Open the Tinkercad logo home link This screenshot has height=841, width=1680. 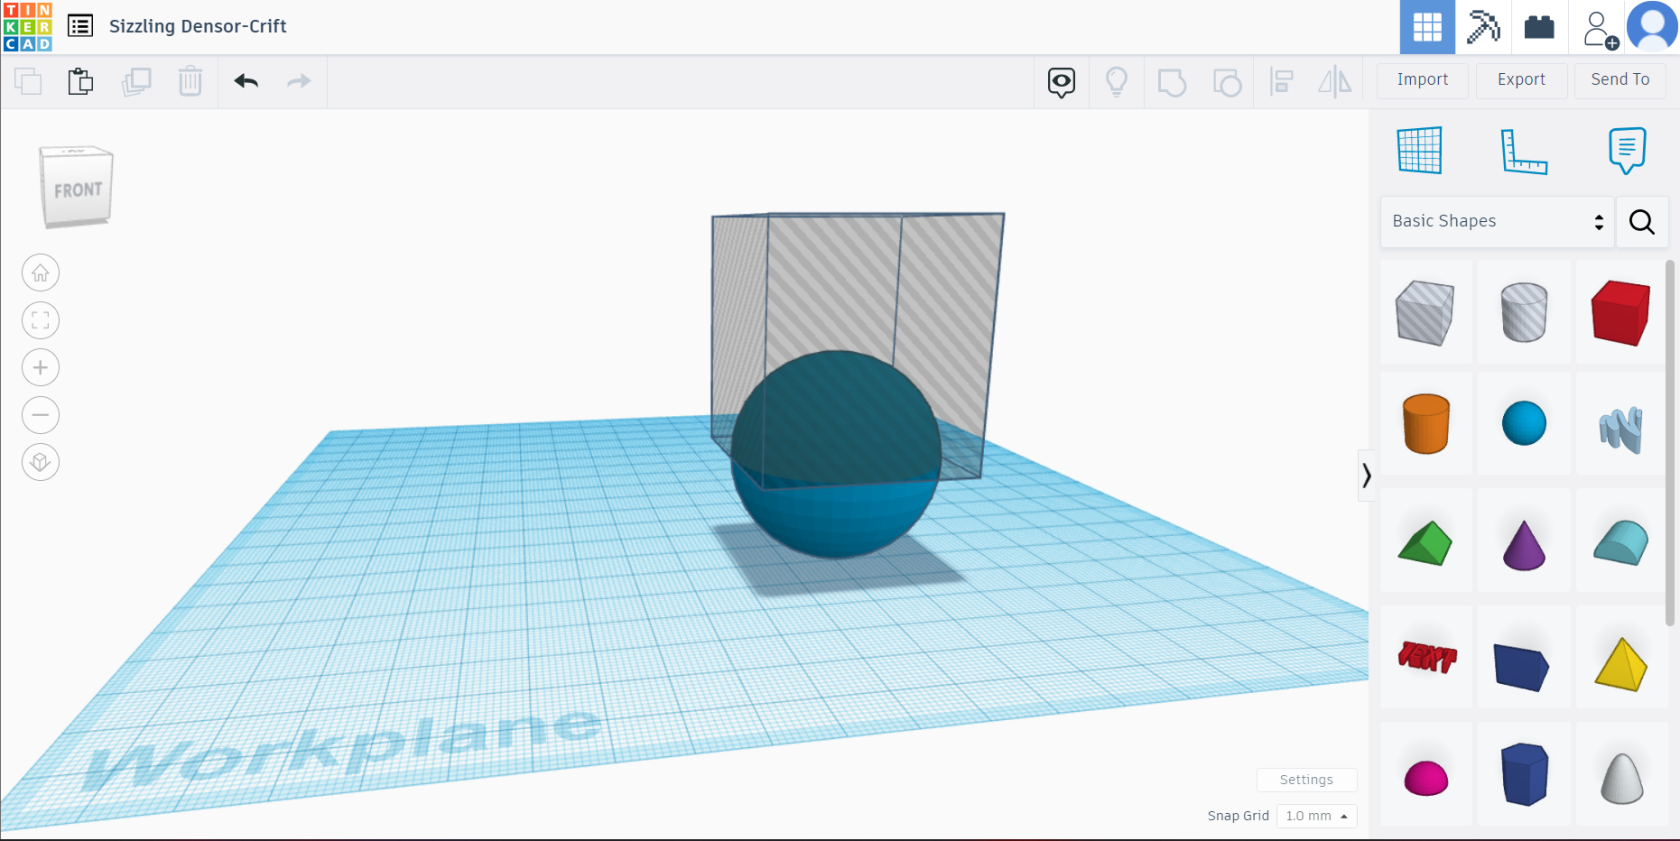pos(27,27)
